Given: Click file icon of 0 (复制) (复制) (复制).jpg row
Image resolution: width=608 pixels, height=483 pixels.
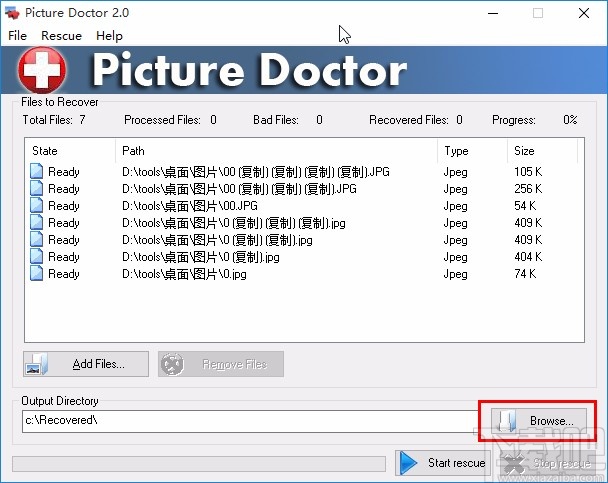Looking at the screenshot, I should pyautogui.click(x=36, y=223).
